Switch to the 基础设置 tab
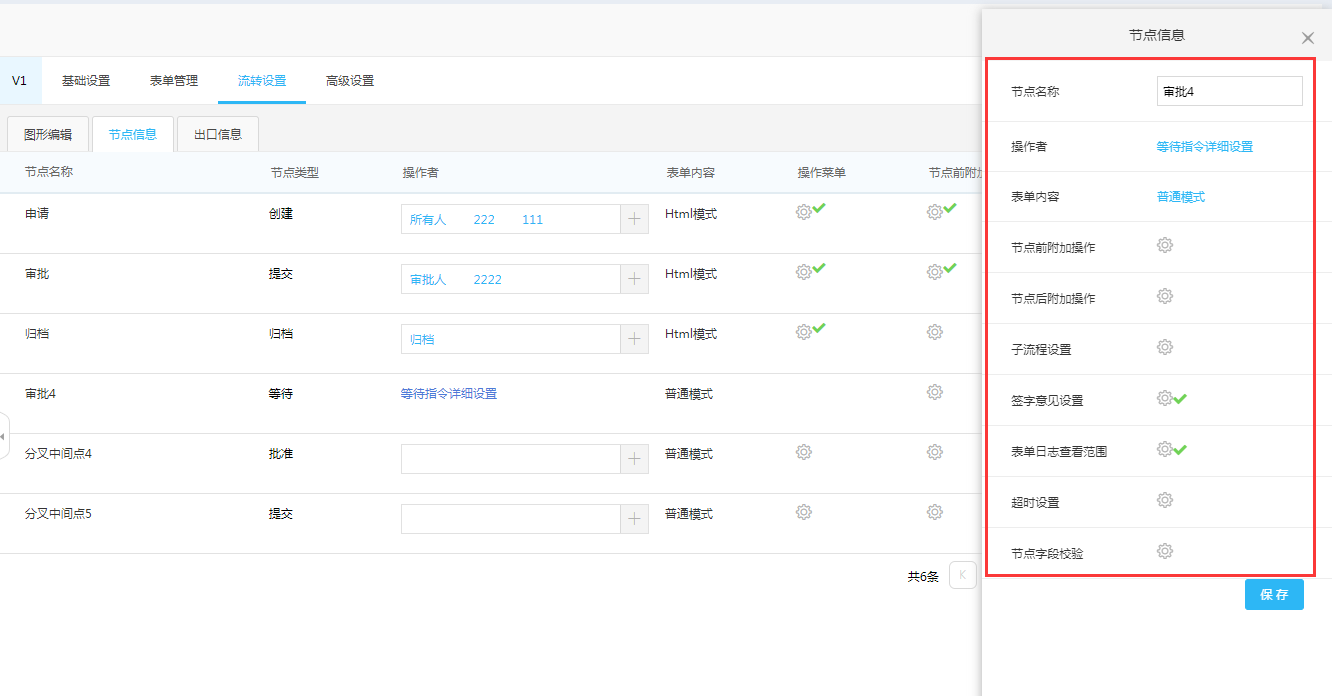The width and height of the screenshot is (1332, 696). [86, 81]
